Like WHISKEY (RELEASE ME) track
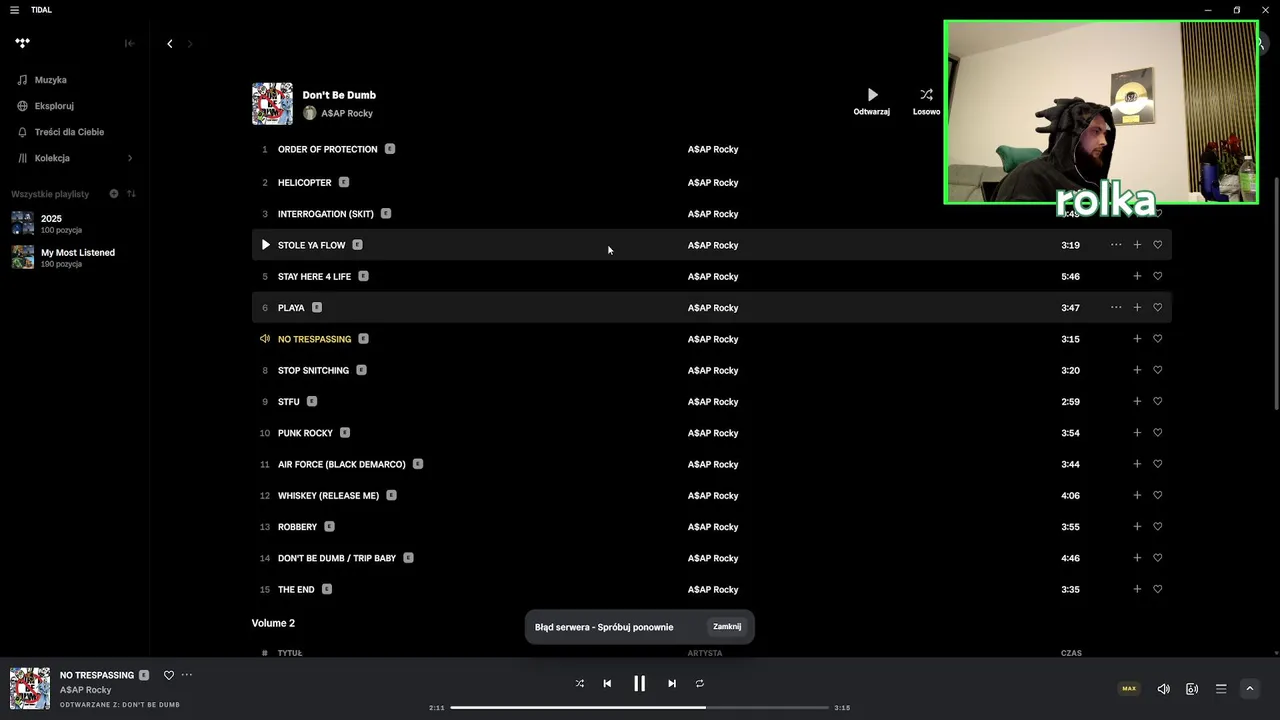The width and height of the screenshot is (1280, 720). 1158,496
